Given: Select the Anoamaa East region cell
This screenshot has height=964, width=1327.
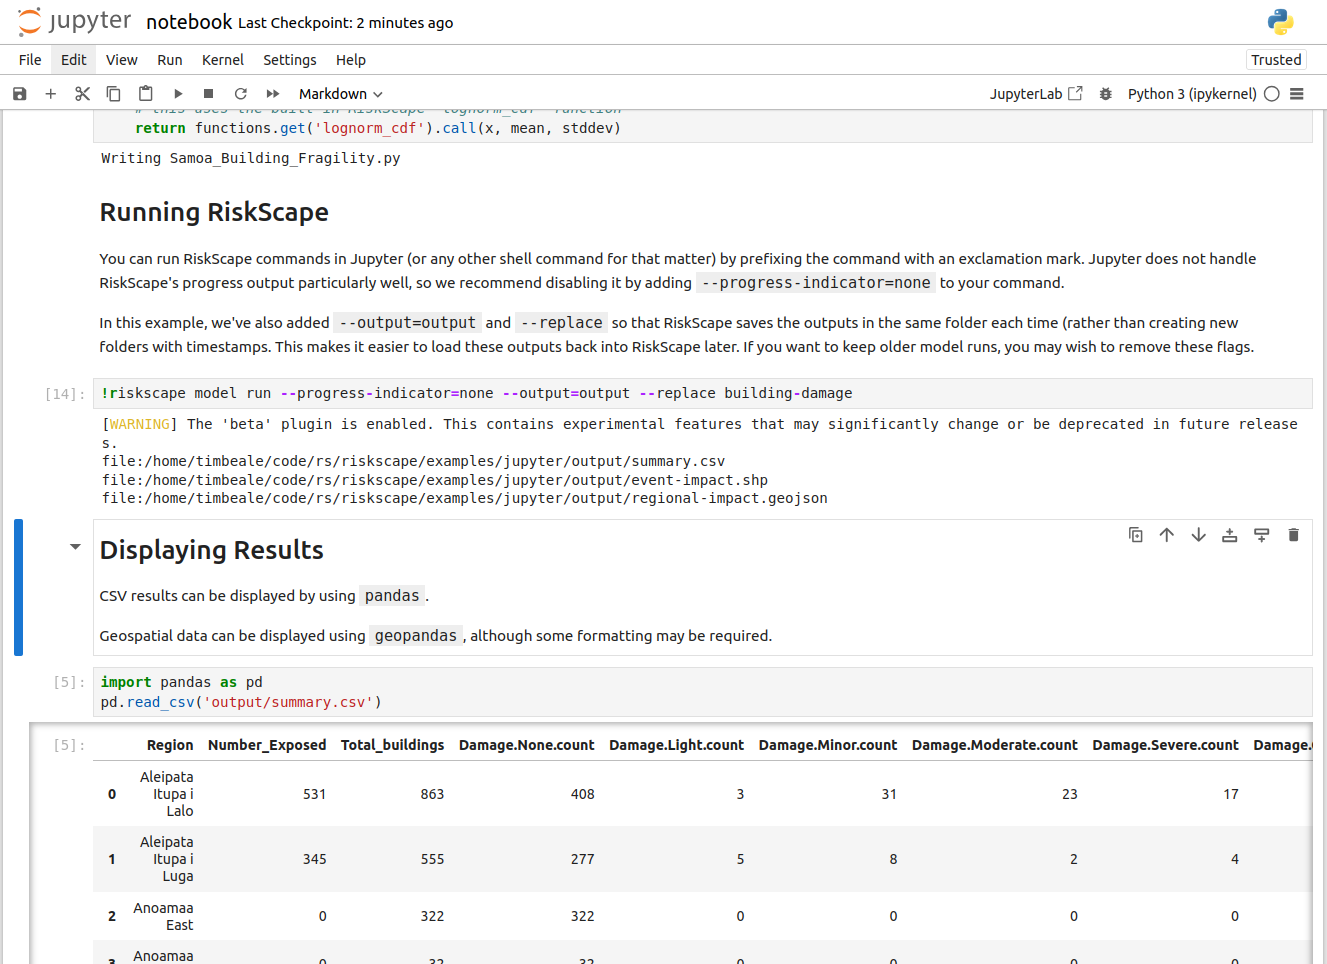Looking at the screenshot, I should click(164, 916).
